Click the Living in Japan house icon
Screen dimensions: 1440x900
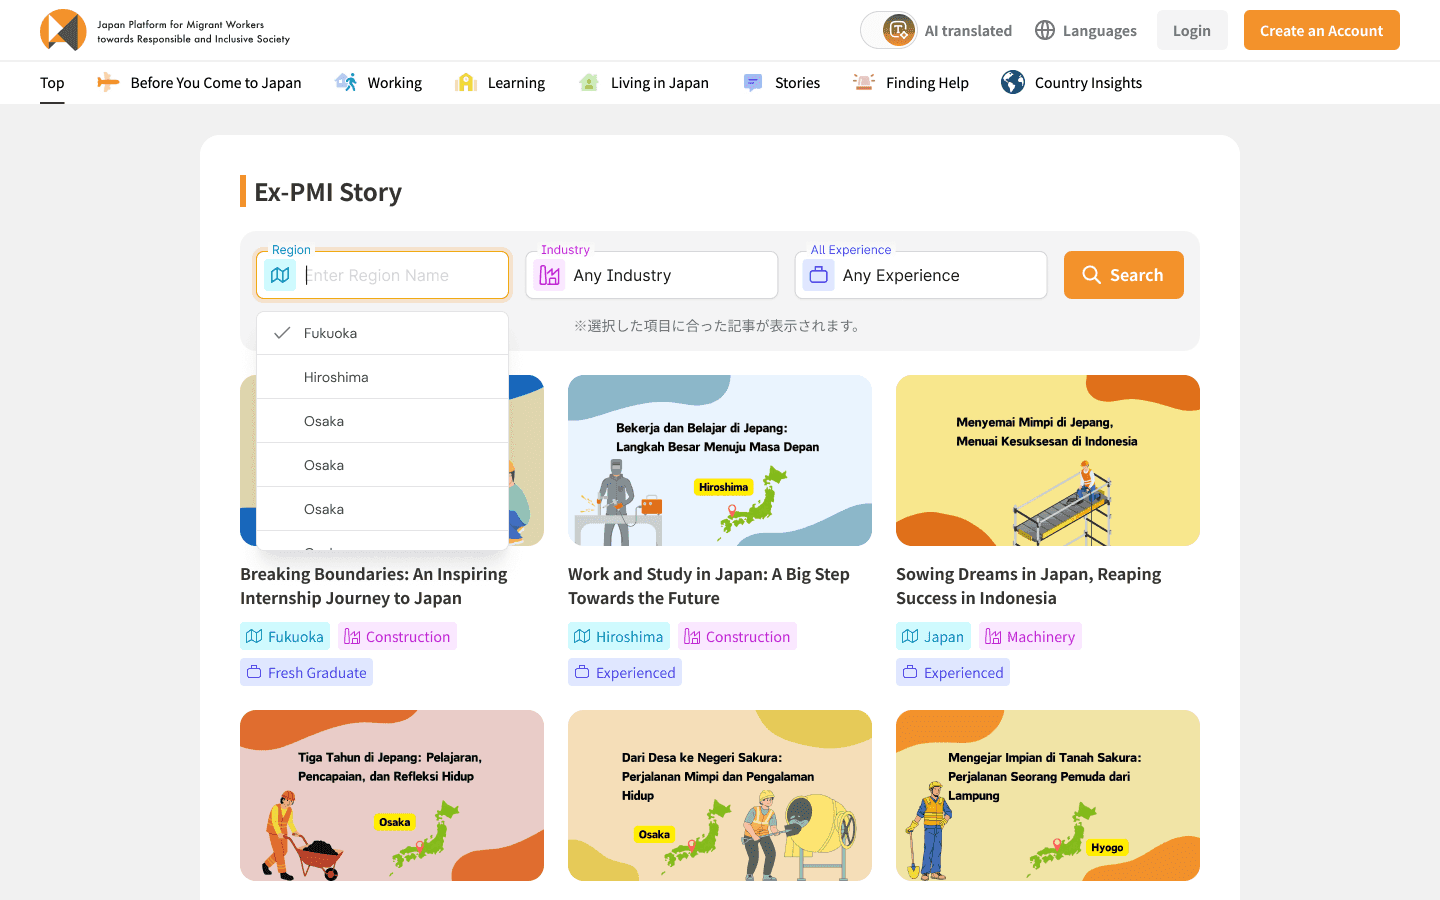point(589,83)
